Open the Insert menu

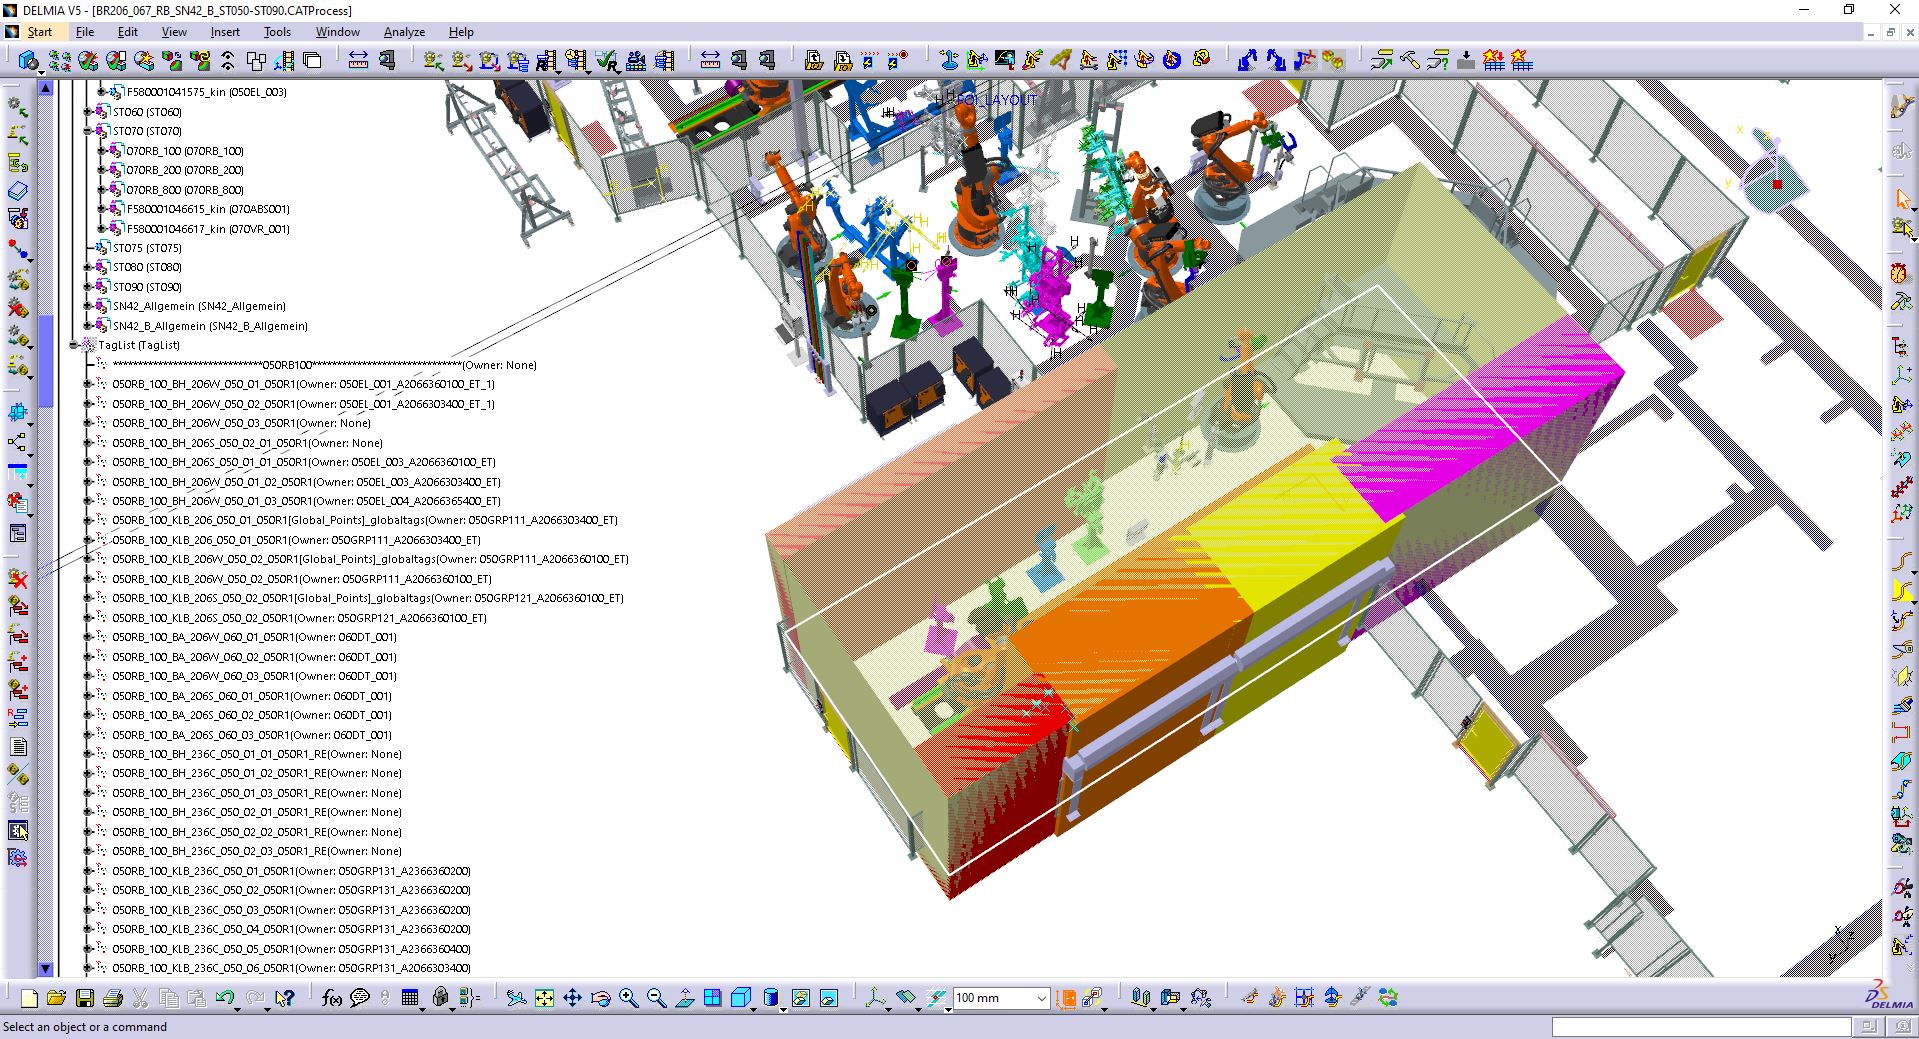[225, 32]
